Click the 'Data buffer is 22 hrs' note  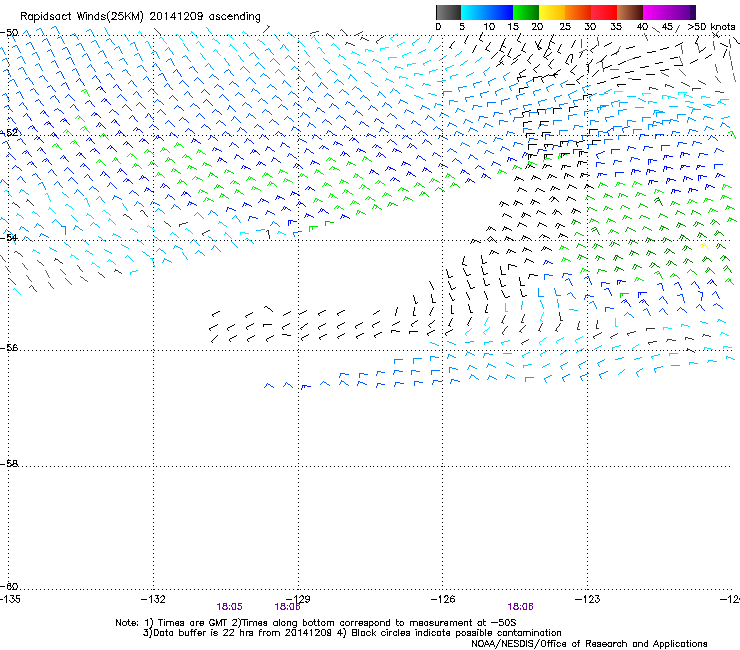click(x=238, y=633)
